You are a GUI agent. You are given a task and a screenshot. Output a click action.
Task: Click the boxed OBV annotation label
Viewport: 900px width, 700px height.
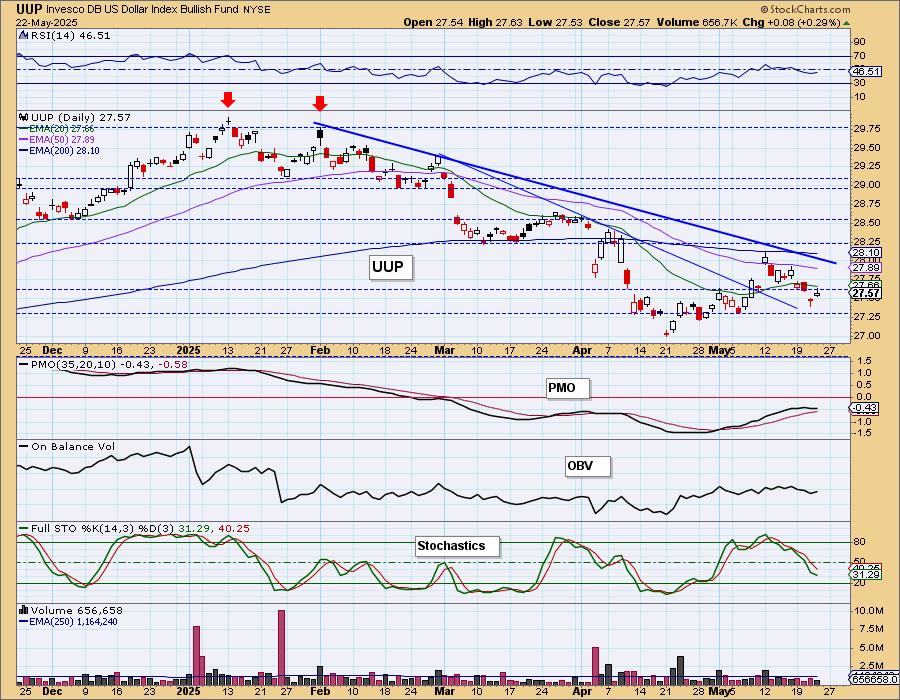click(x=587, y=466)
